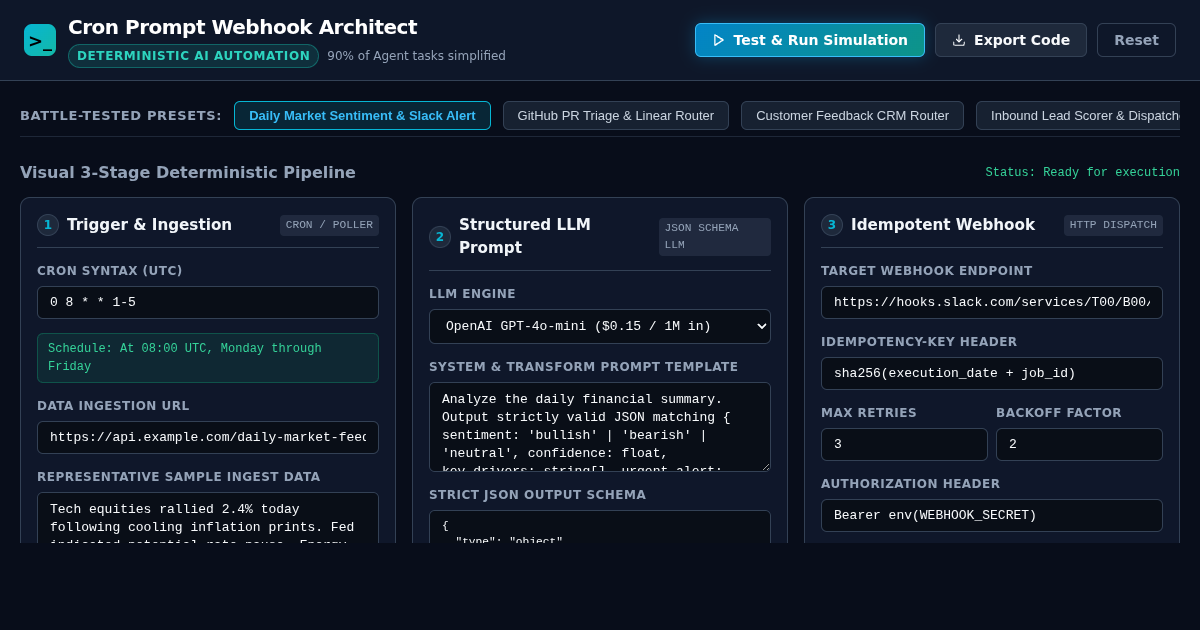The image size is (1200, 630).
Task: Click the step 1 number badge
Action: 48,225
